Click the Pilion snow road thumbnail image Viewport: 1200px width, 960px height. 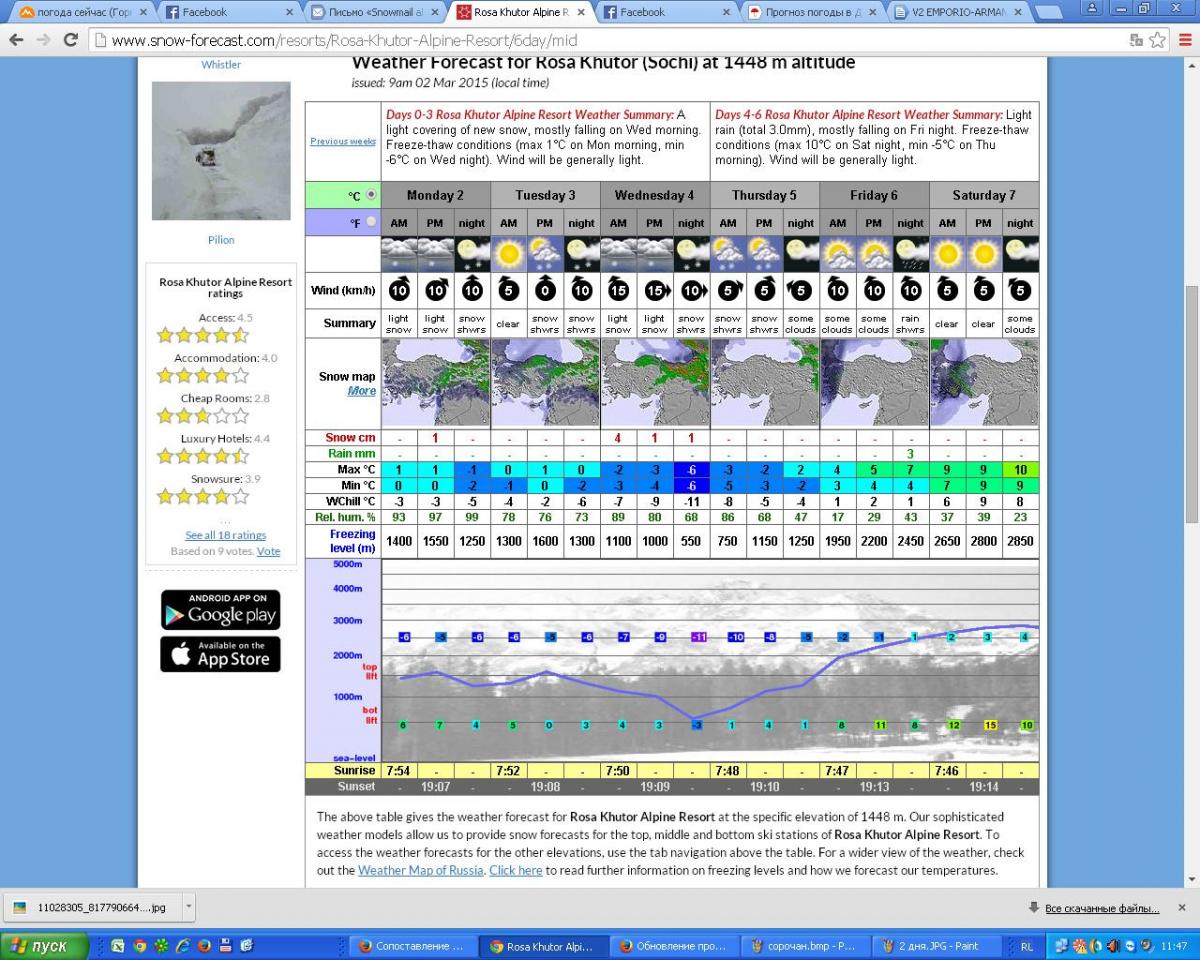click(x=221, y=151)
